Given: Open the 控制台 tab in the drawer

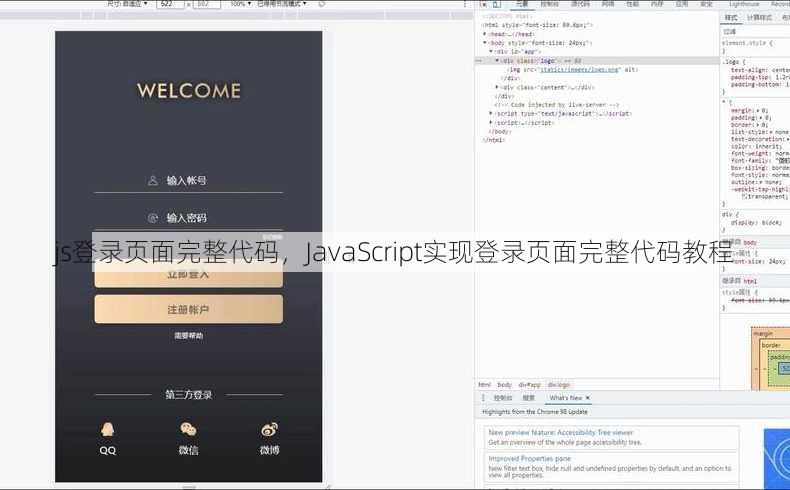Looking at the screenshot, I should [x=502, y=398].
